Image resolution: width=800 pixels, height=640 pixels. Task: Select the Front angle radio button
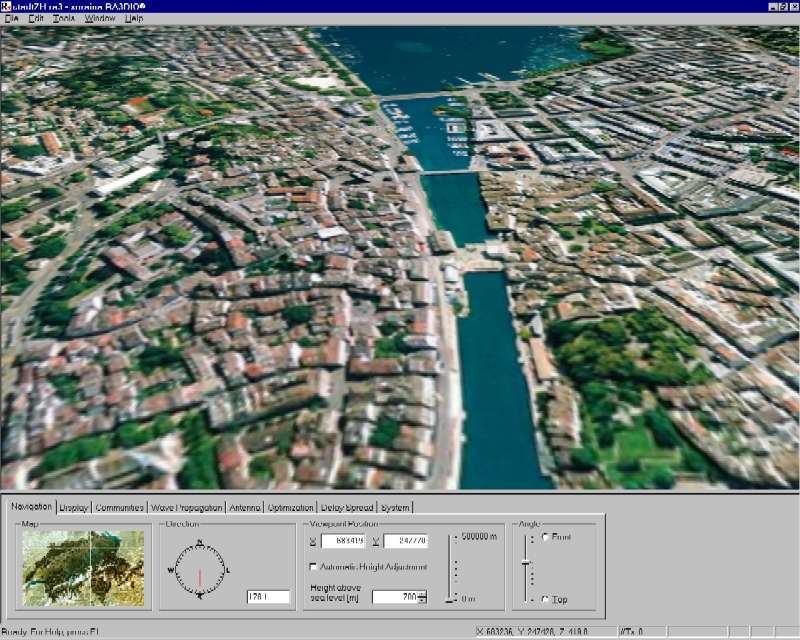[543, 537]
